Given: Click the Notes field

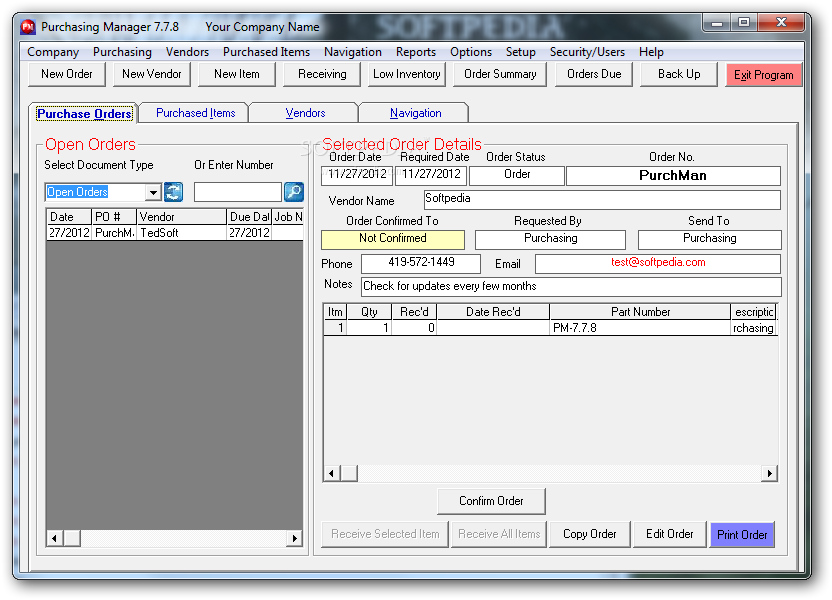Looking at the screenshot, I should [x=571, y=286].
